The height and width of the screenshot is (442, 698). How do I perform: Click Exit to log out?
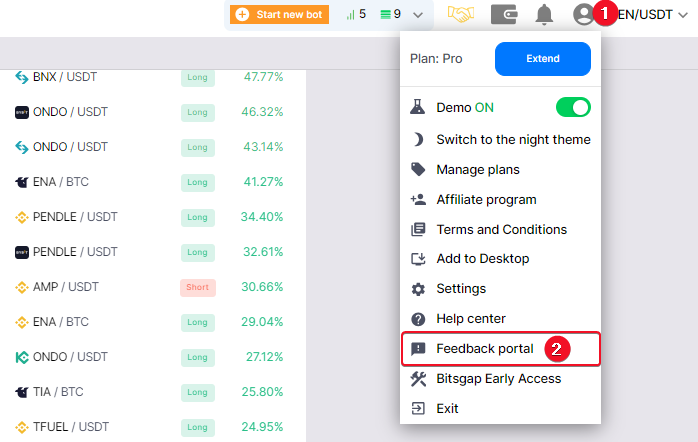point(447,409)
